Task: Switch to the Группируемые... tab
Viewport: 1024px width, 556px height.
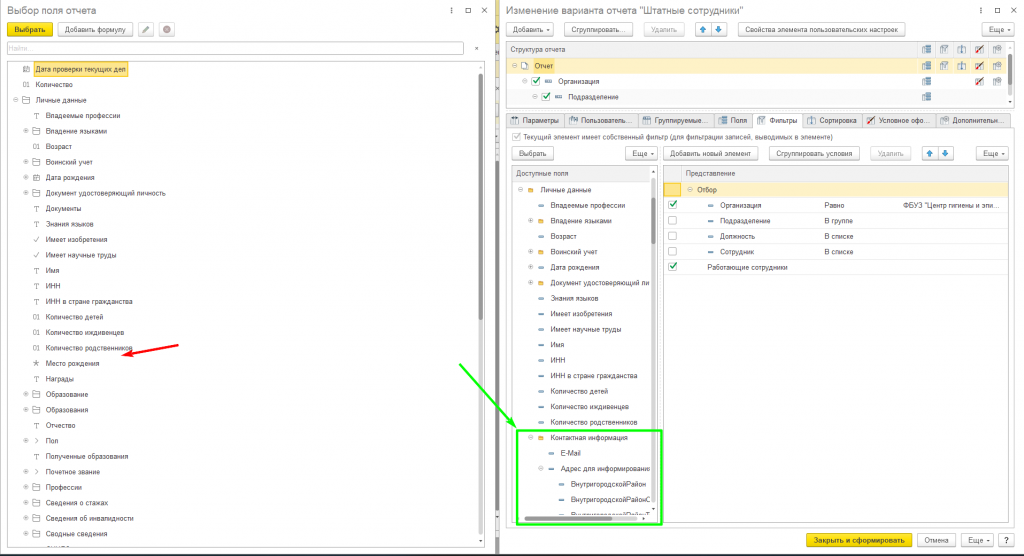Action: 675,120
